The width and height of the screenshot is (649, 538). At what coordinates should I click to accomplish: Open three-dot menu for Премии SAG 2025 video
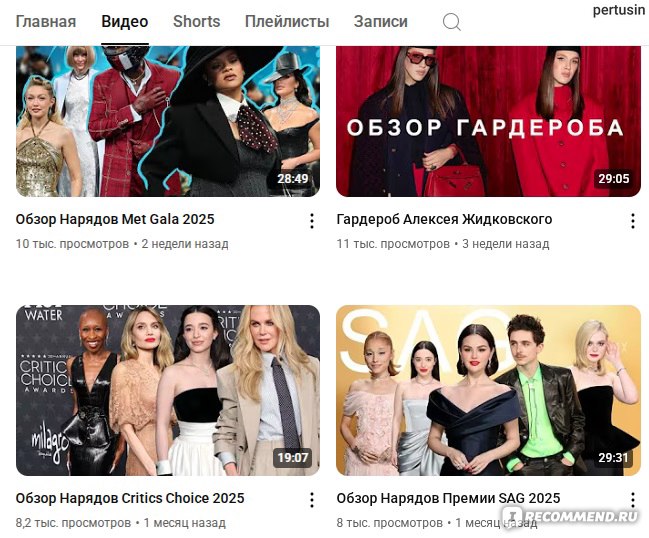point(633,500)
